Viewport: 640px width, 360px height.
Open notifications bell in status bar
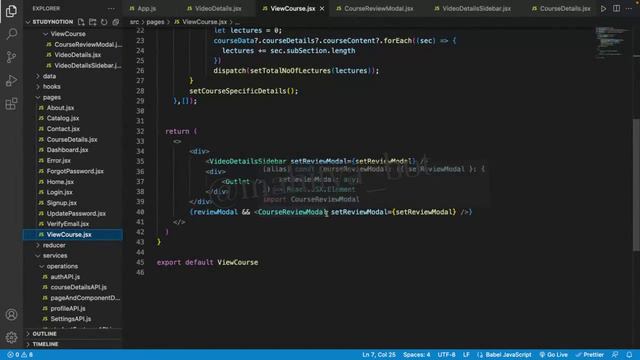coord(629,355)
